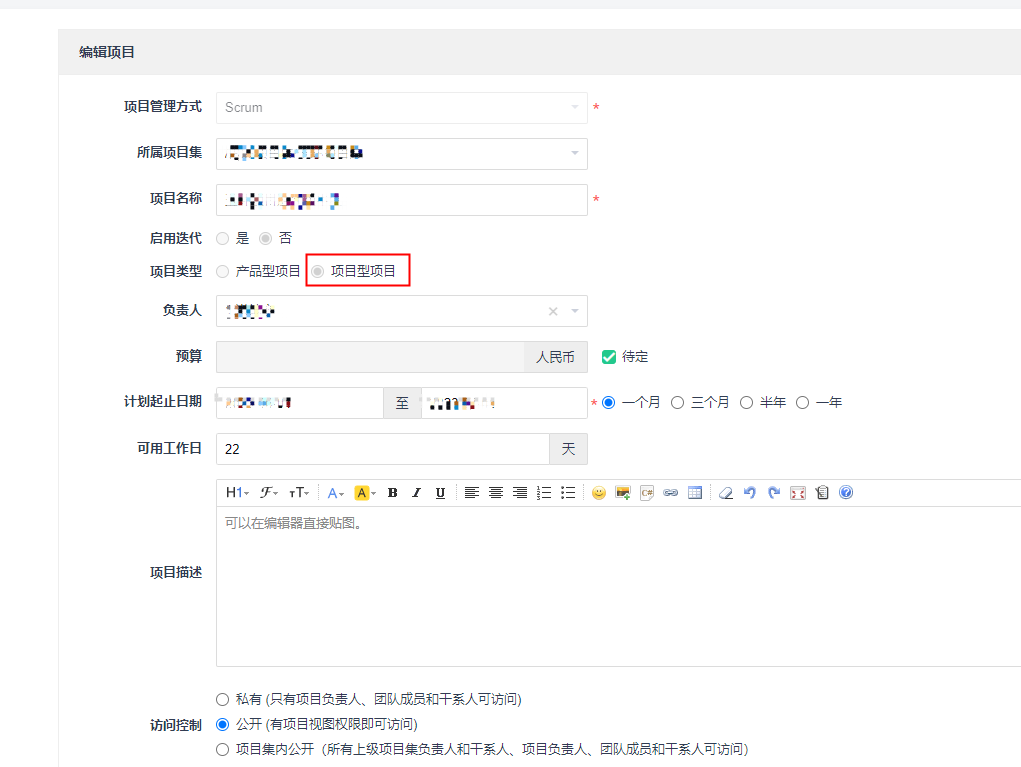Choose 私有 access control option
Image resolution: width=1021 pixels, height=767 pixels.
[223, 699]
